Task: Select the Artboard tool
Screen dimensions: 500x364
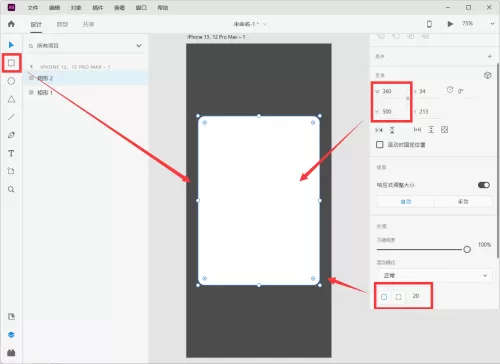Action: point(11,171)
